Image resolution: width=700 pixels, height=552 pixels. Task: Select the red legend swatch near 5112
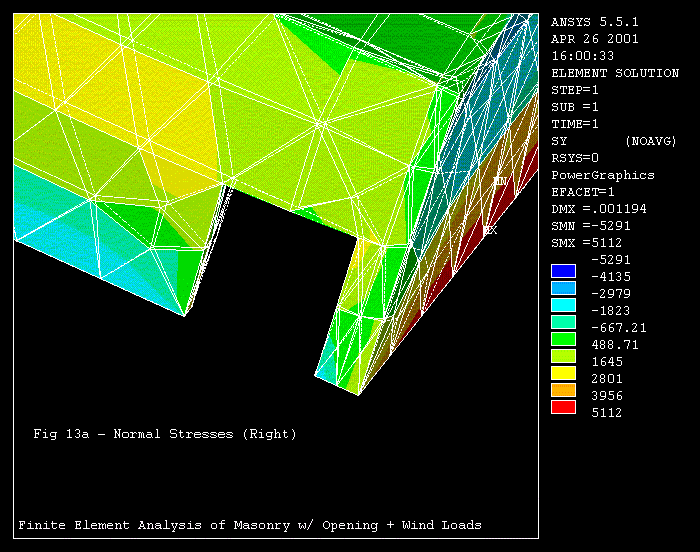pos(564,406)
